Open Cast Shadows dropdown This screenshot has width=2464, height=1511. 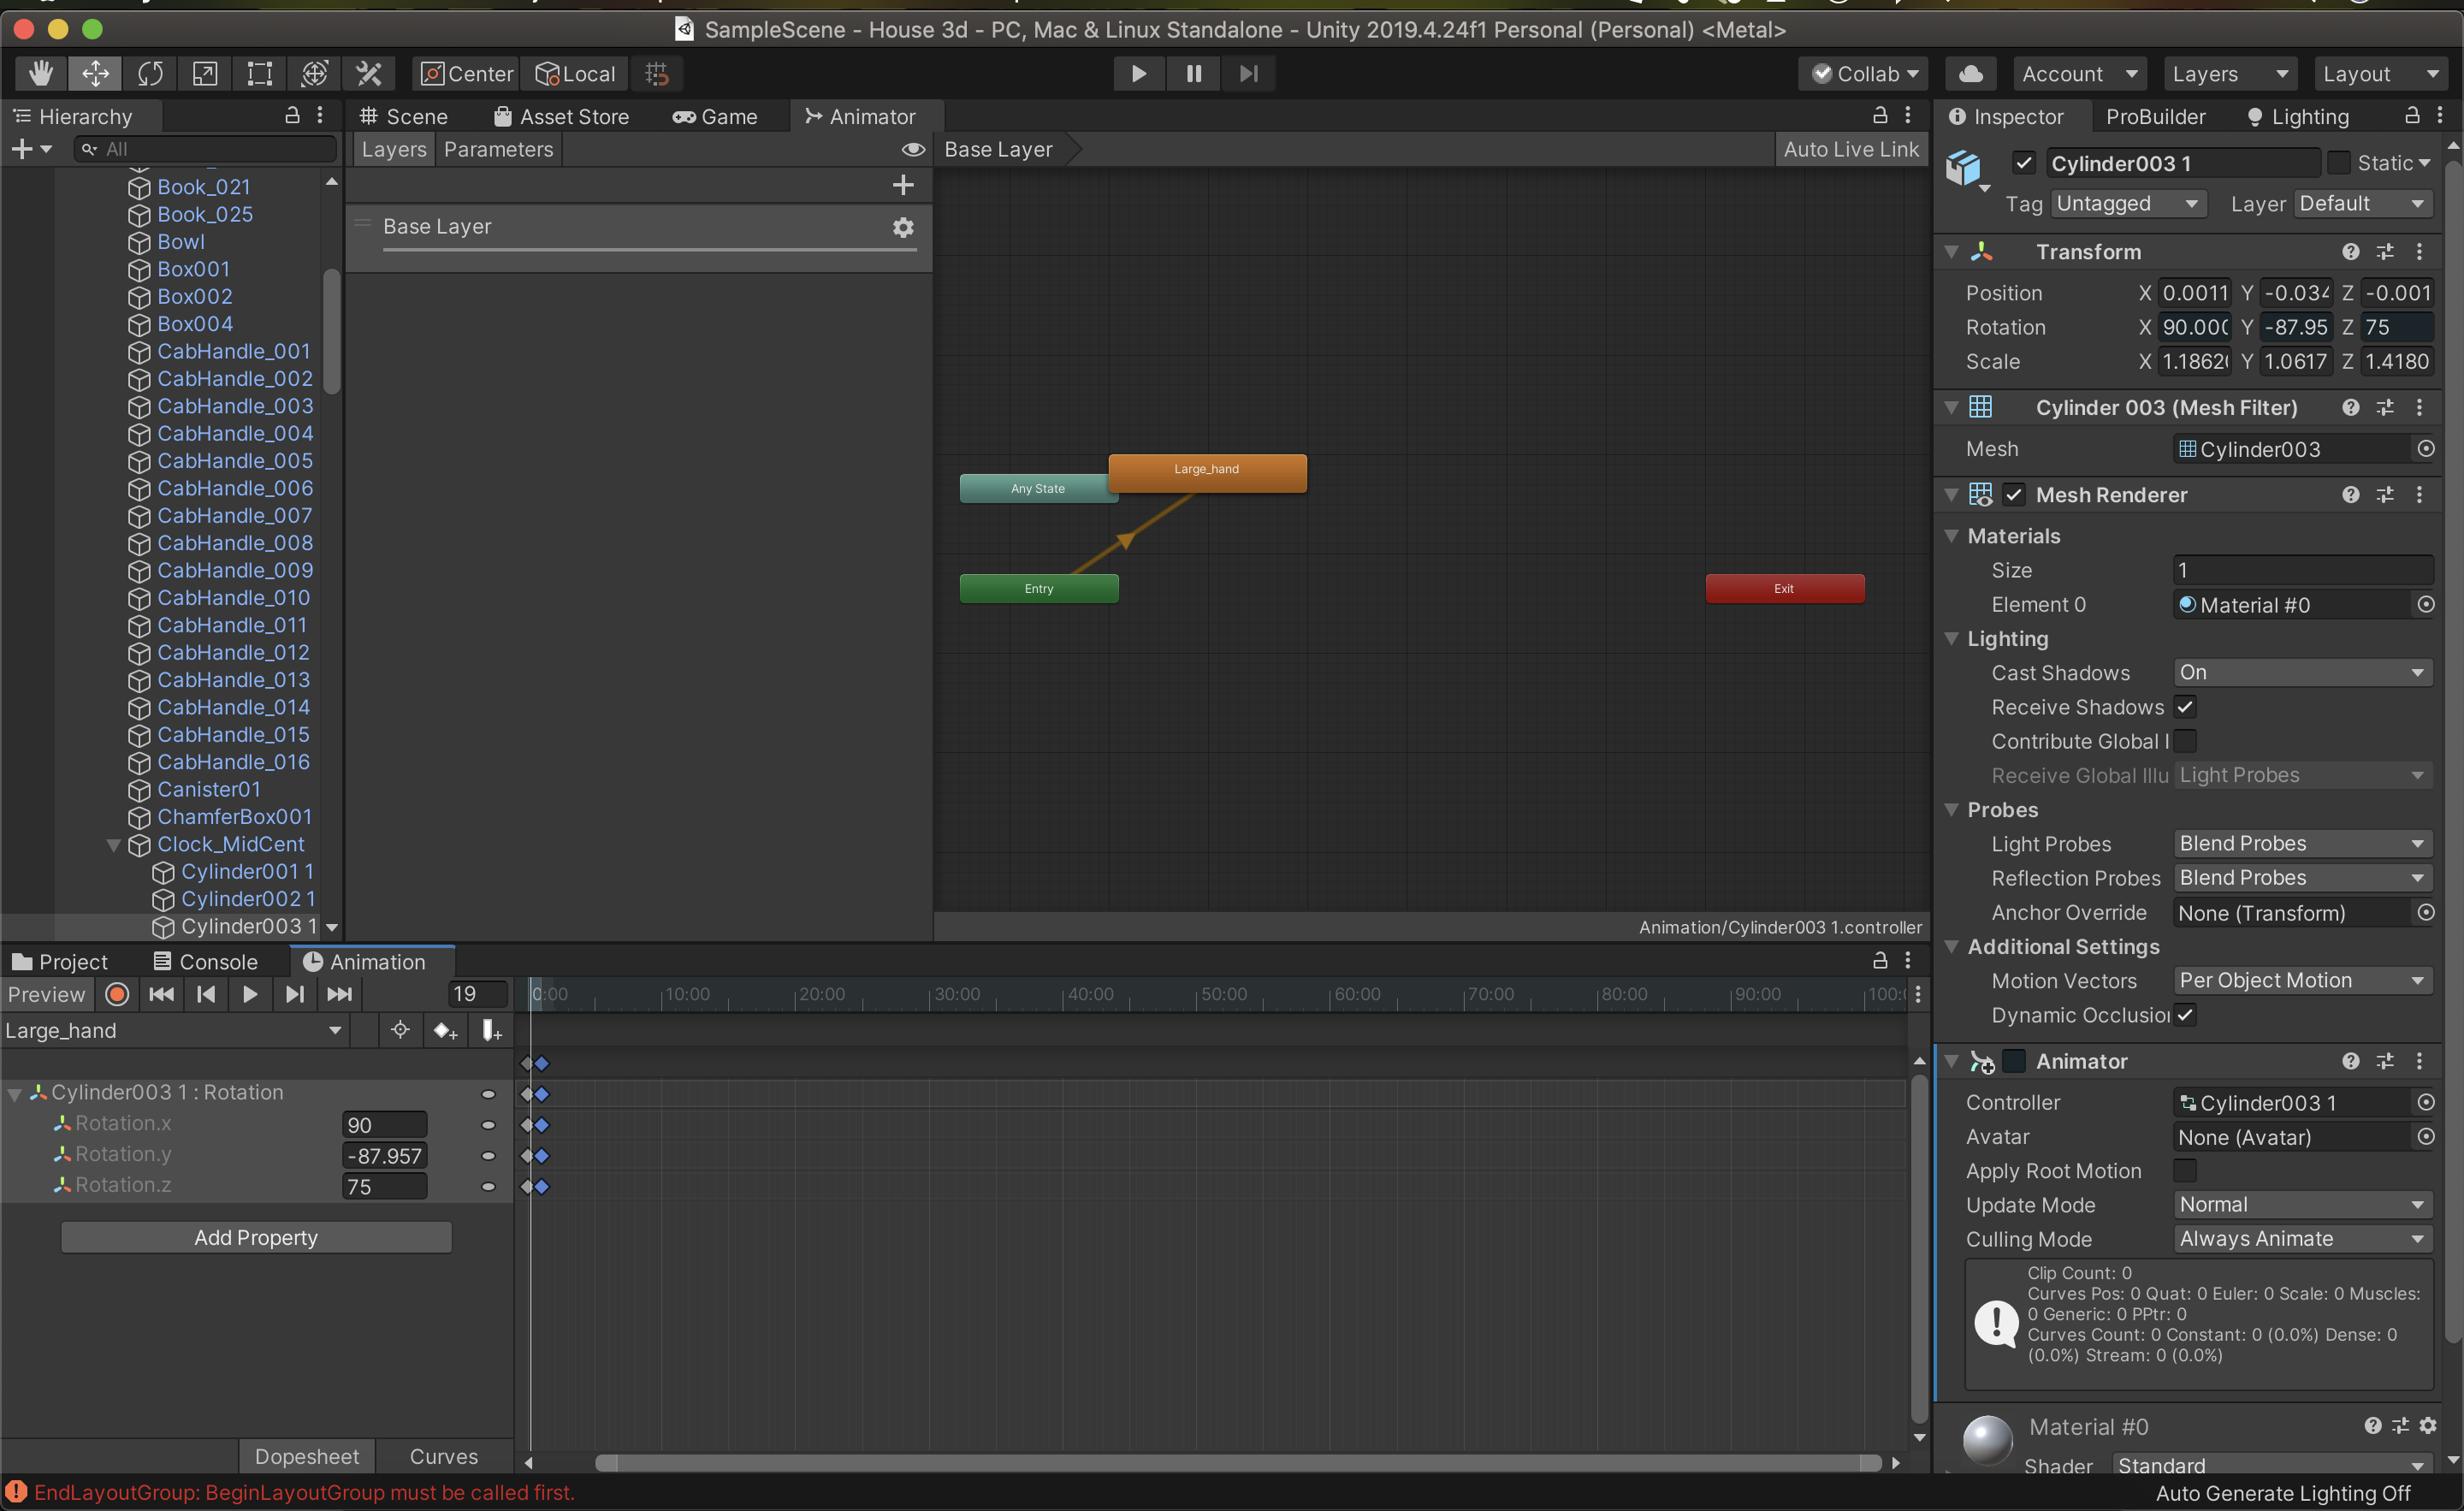(x=2303, y=673)
